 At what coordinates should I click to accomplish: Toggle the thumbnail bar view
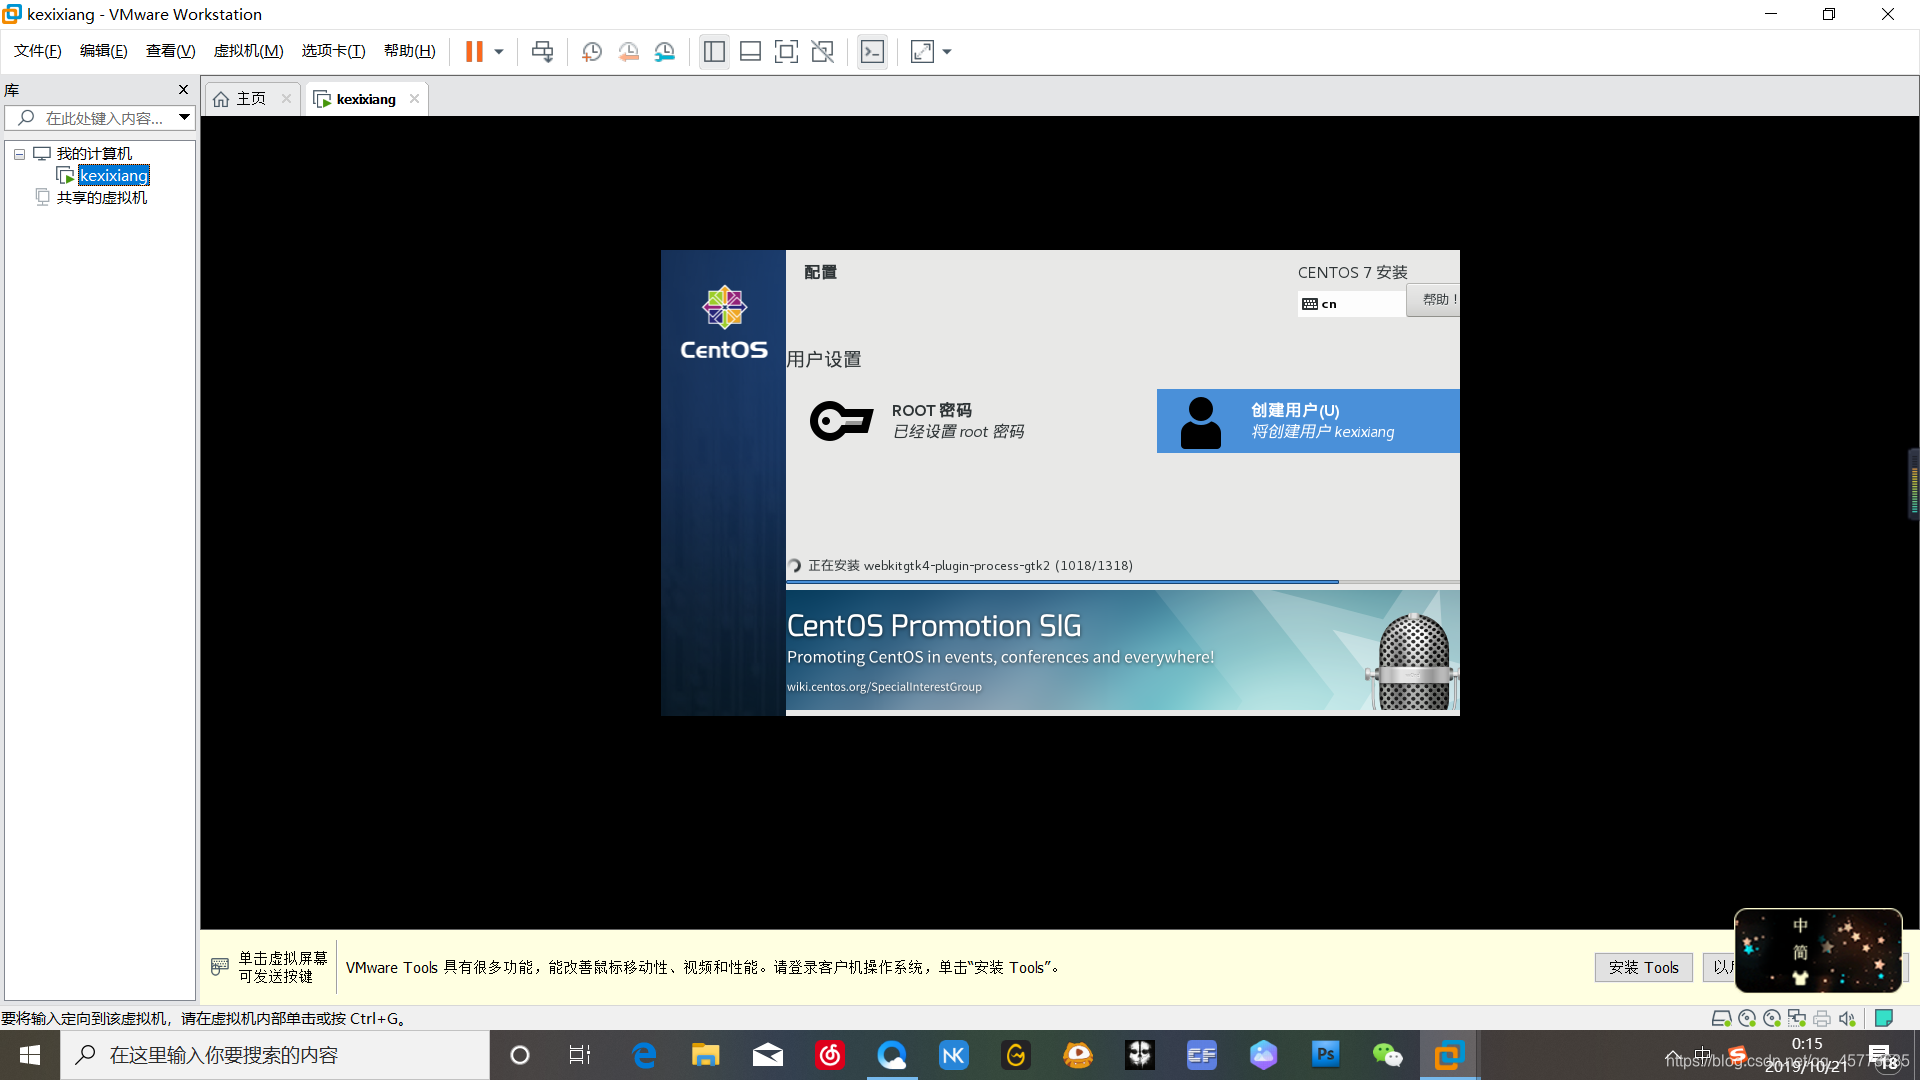tap(750, 51)
